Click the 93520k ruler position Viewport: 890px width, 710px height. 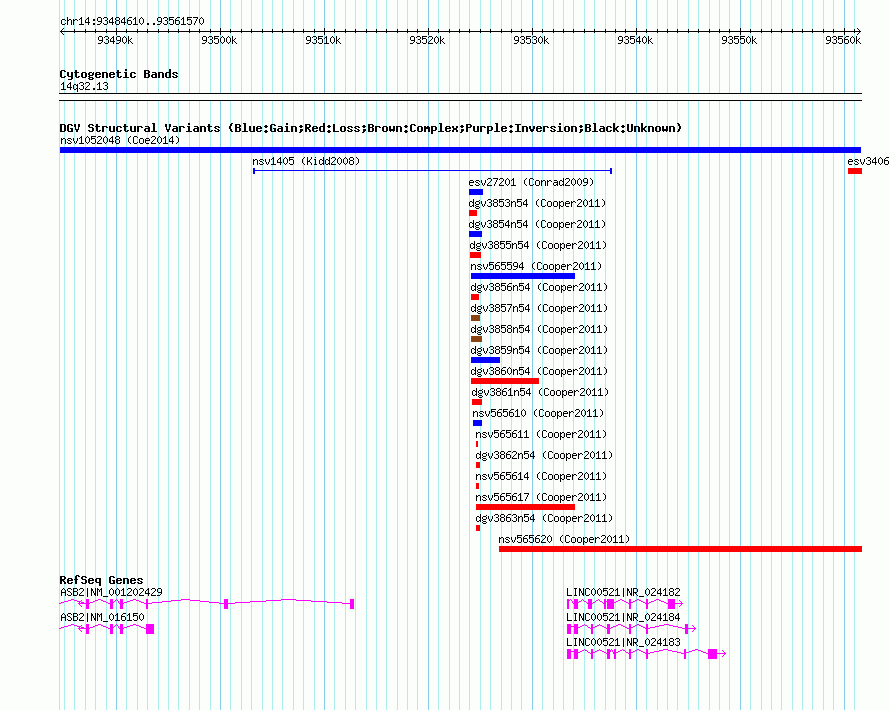click(427, 40)
